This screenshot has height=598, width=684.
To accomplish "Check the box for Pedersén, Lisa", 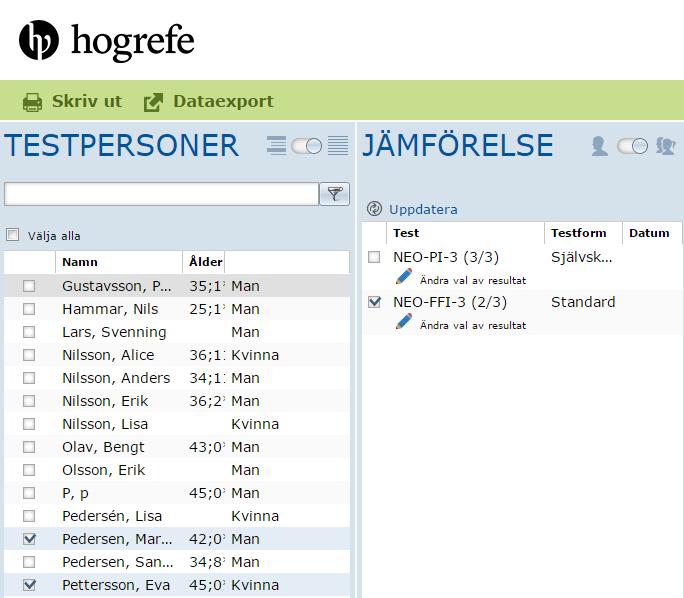I will (x=29, y=516).
